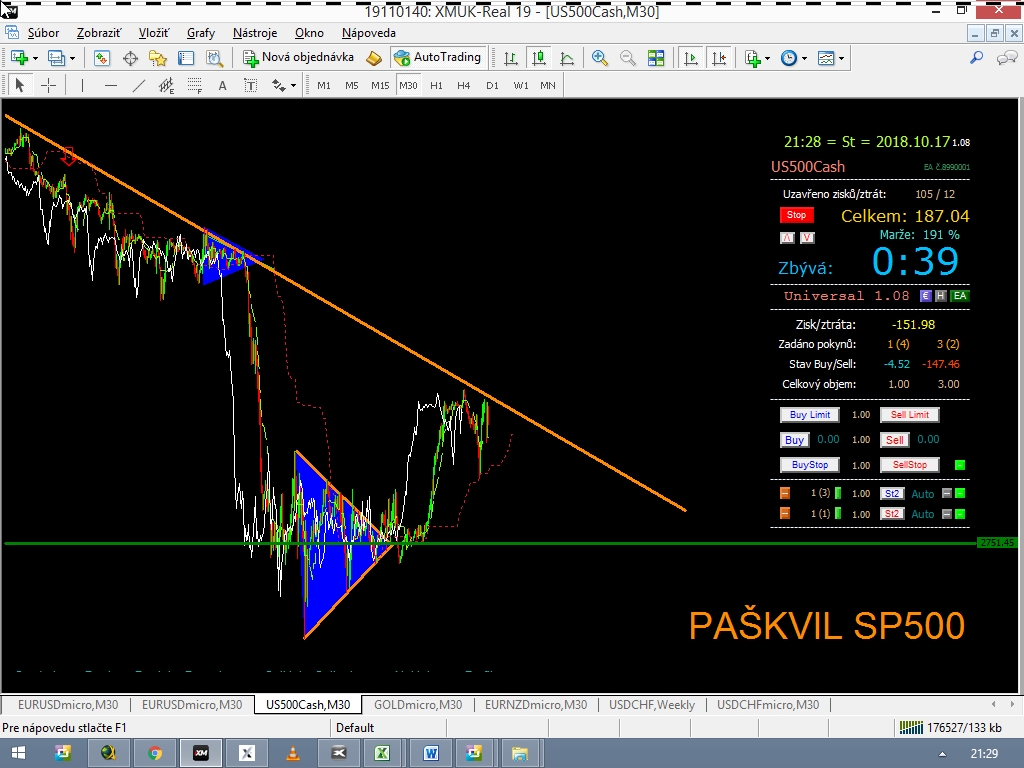Viewport: 1024px width, 768px height.
Task: Open the MetaEditor yellow book icon
Action: click(x=374, y=58)
